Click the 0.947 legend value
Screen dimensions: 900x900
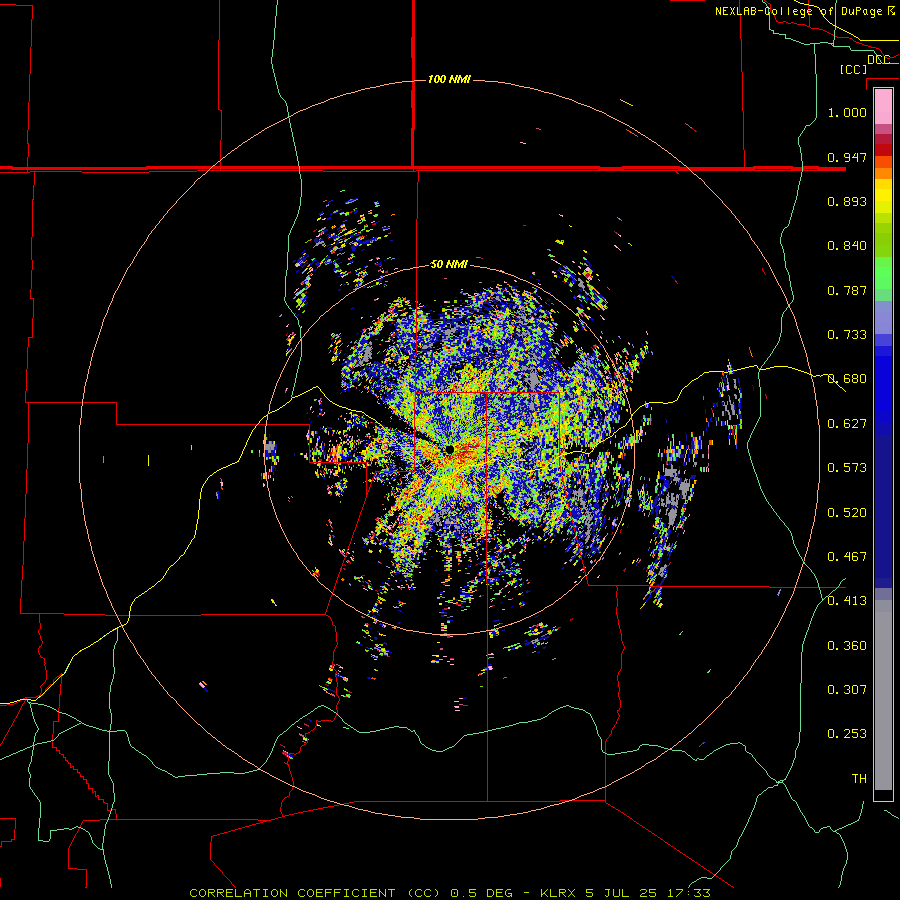tap(847, 157)
